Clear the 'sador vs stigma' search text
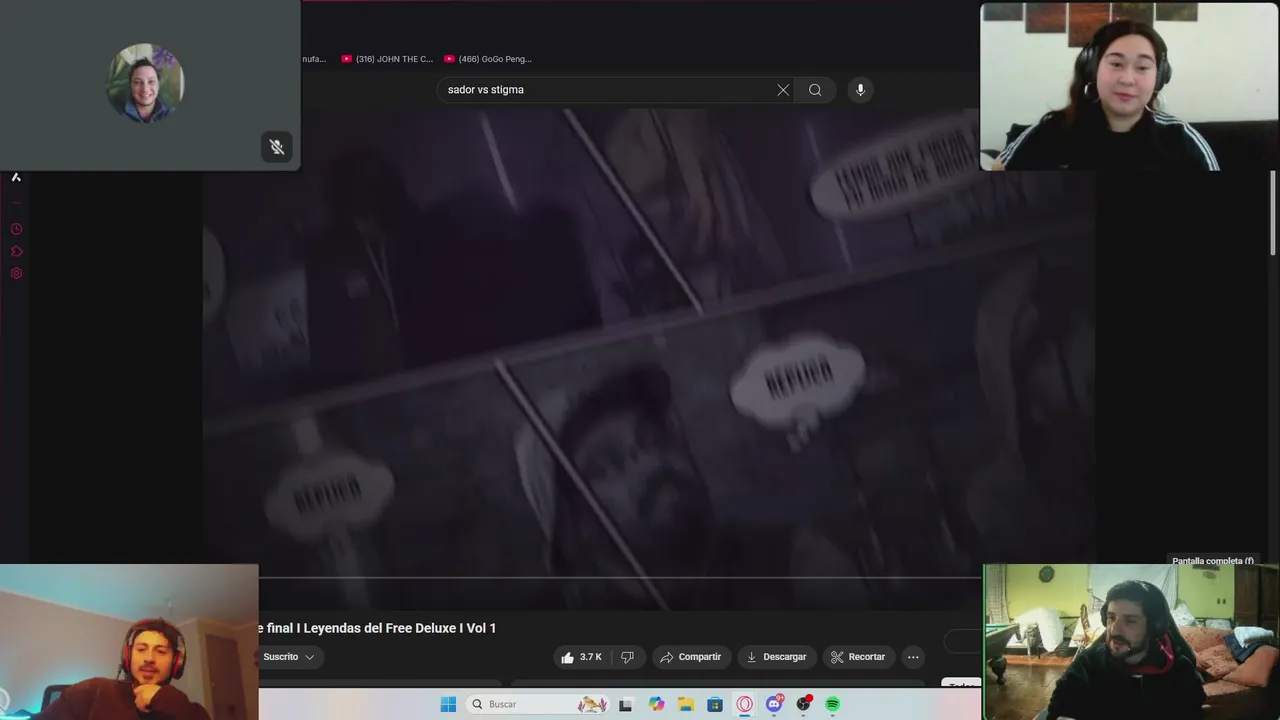This screenshot has height=720, width=1280. pyautogui.click(x=783, y=90)
